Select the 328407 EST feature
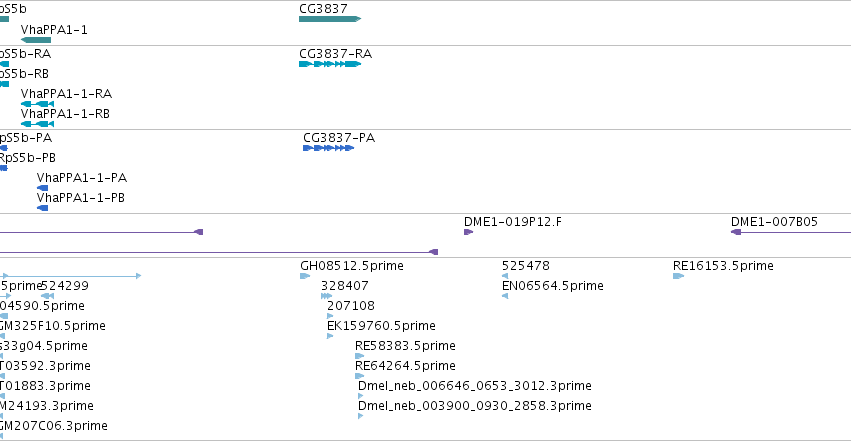The width and height of the screenshot is (851, 441). click(x=326, y=296)
